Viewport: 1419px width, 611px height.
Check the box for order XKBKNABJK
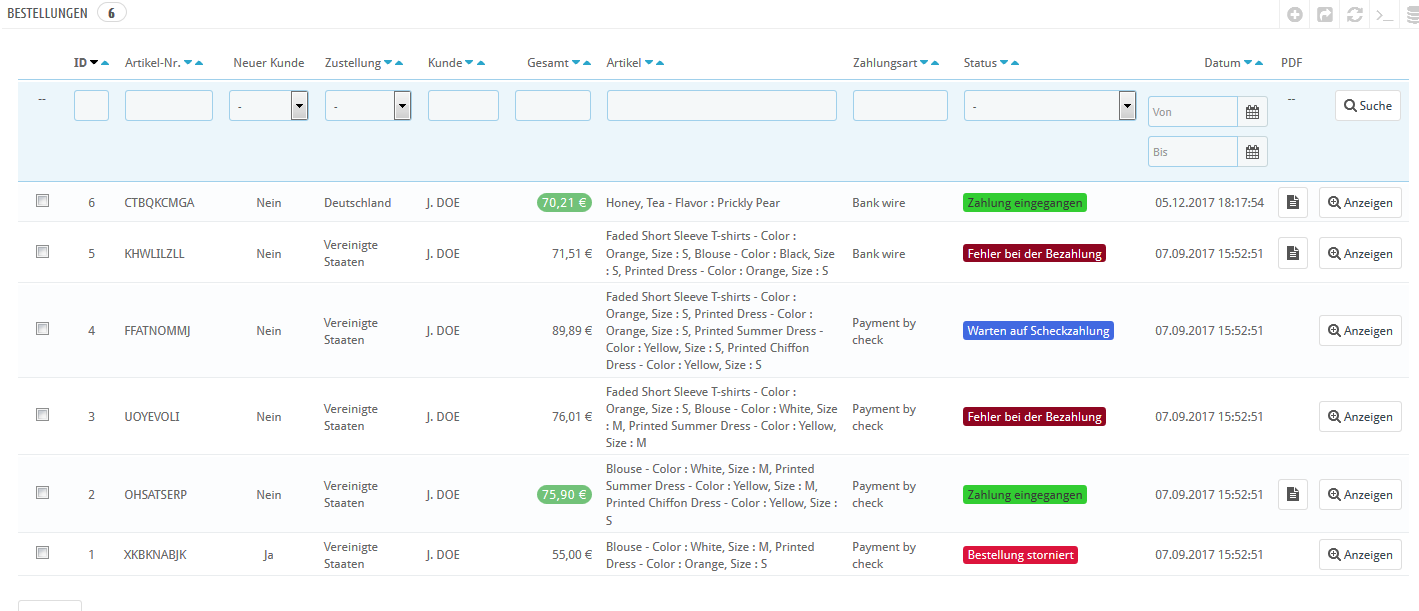[42, 553]
